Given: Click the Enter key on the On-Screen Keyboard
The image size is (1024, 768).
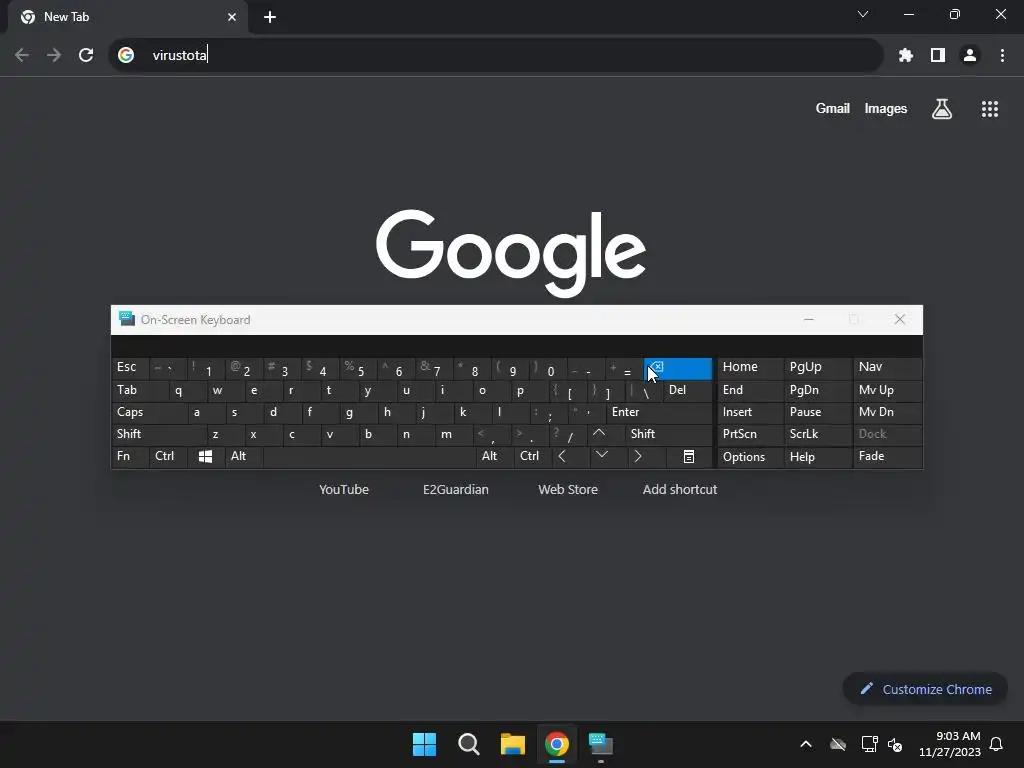Looking at the screenshot, I should (659, 412).
